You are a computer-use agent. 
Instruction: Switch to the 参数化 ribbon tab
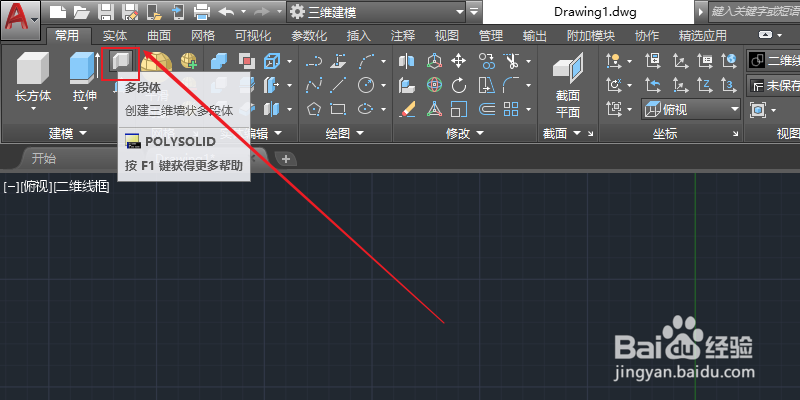click(x=309, y=36)
